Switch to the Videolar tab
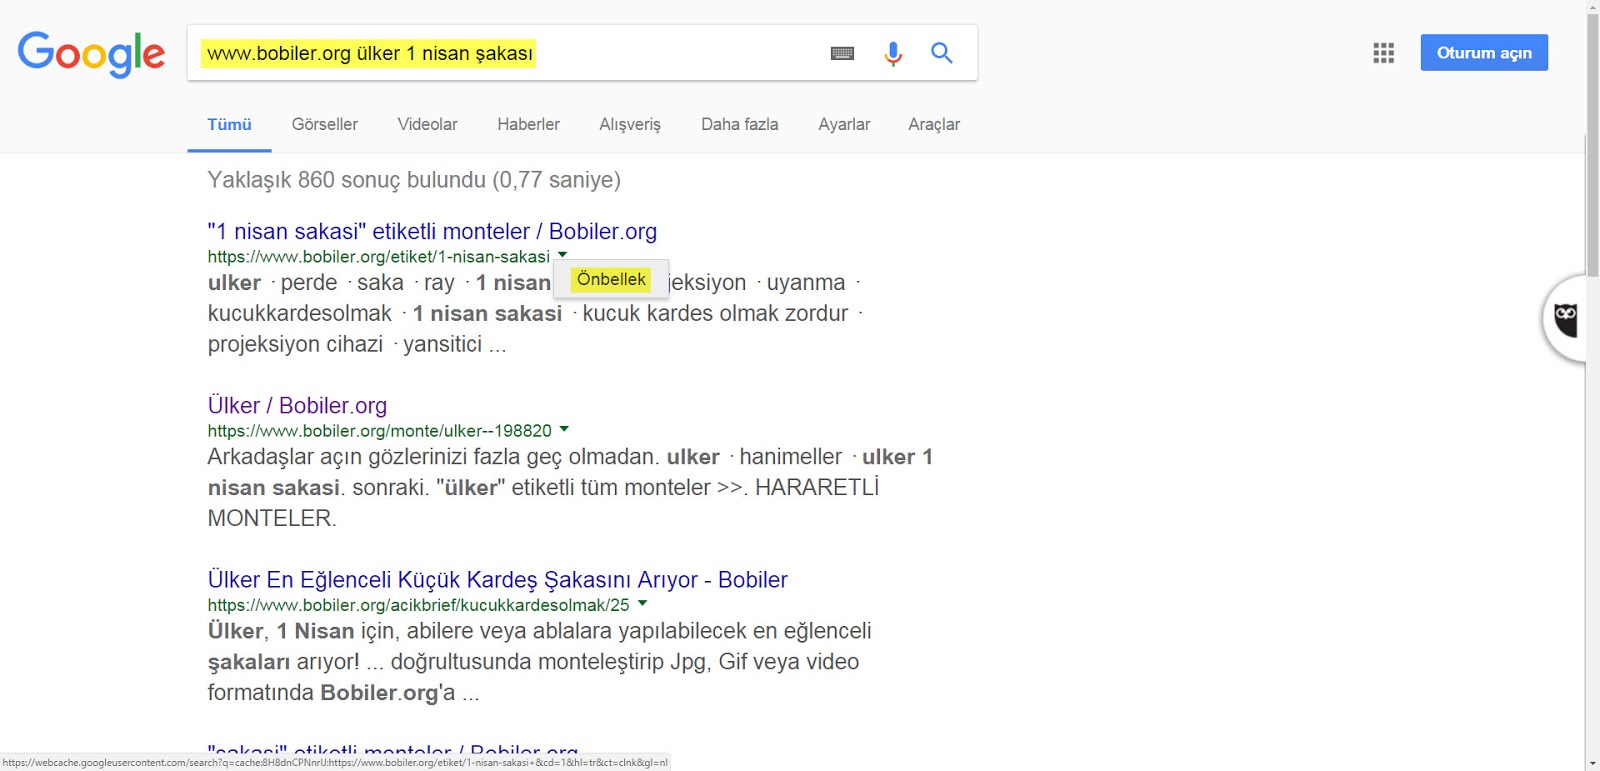The image size is (1600, 771). point(427,125)
